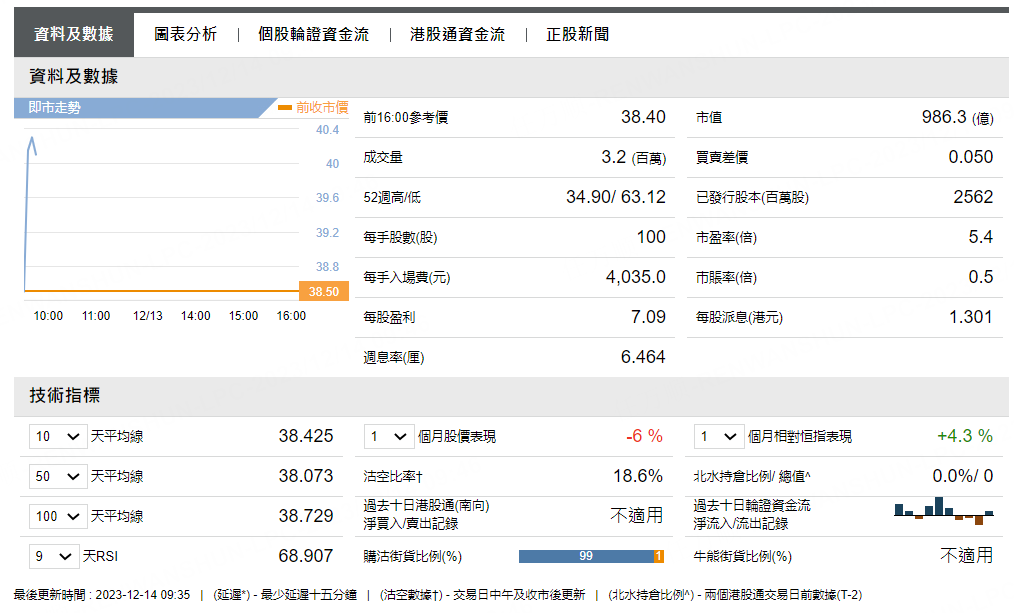
Task: Click the 過去十日港股通(南向) label
Action: click(x=426, y=506)
